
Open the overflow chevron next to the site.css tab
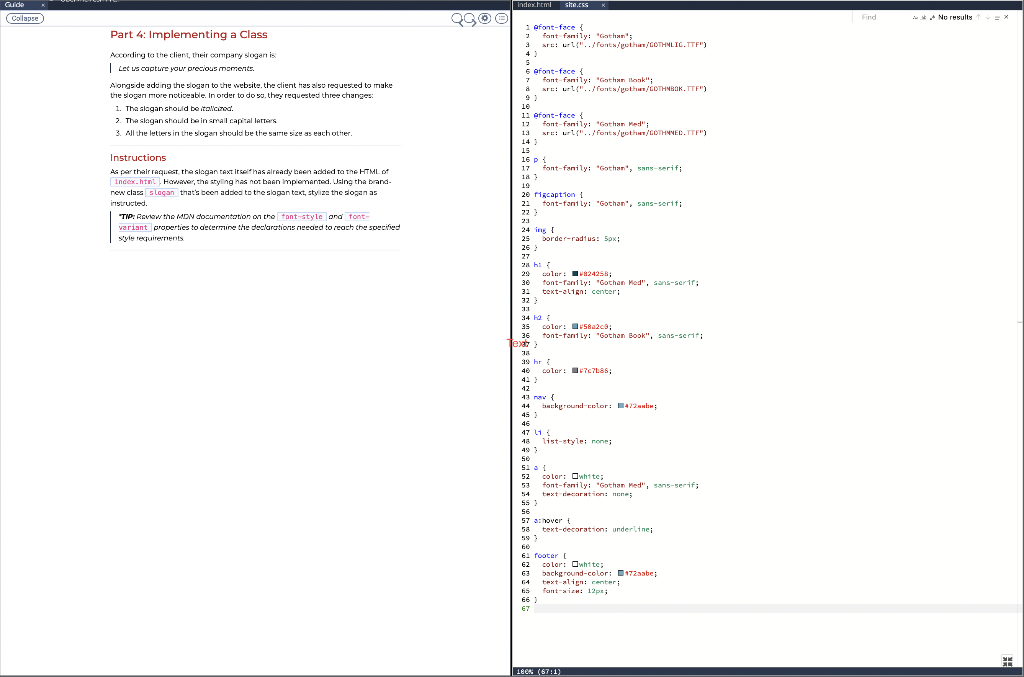[x=603, y=5]
